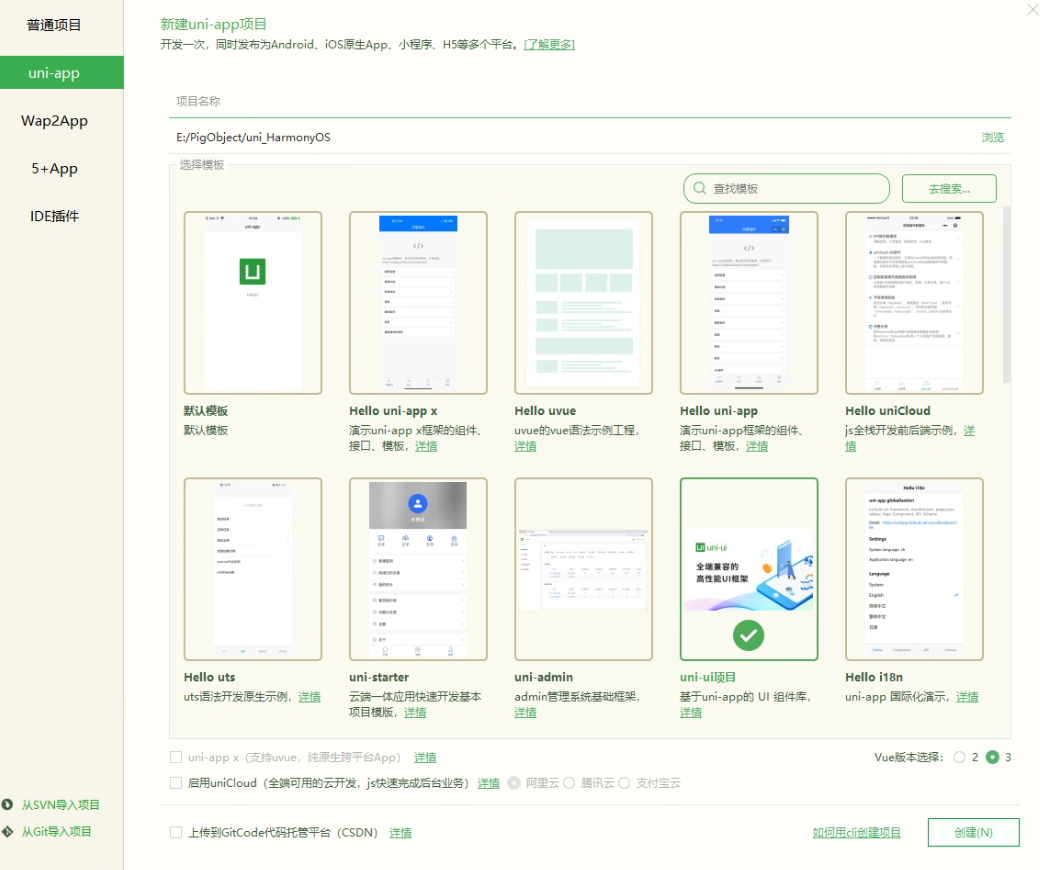
Task: Select the 默认模板 template thumbnail
Action: coord(253,303)
